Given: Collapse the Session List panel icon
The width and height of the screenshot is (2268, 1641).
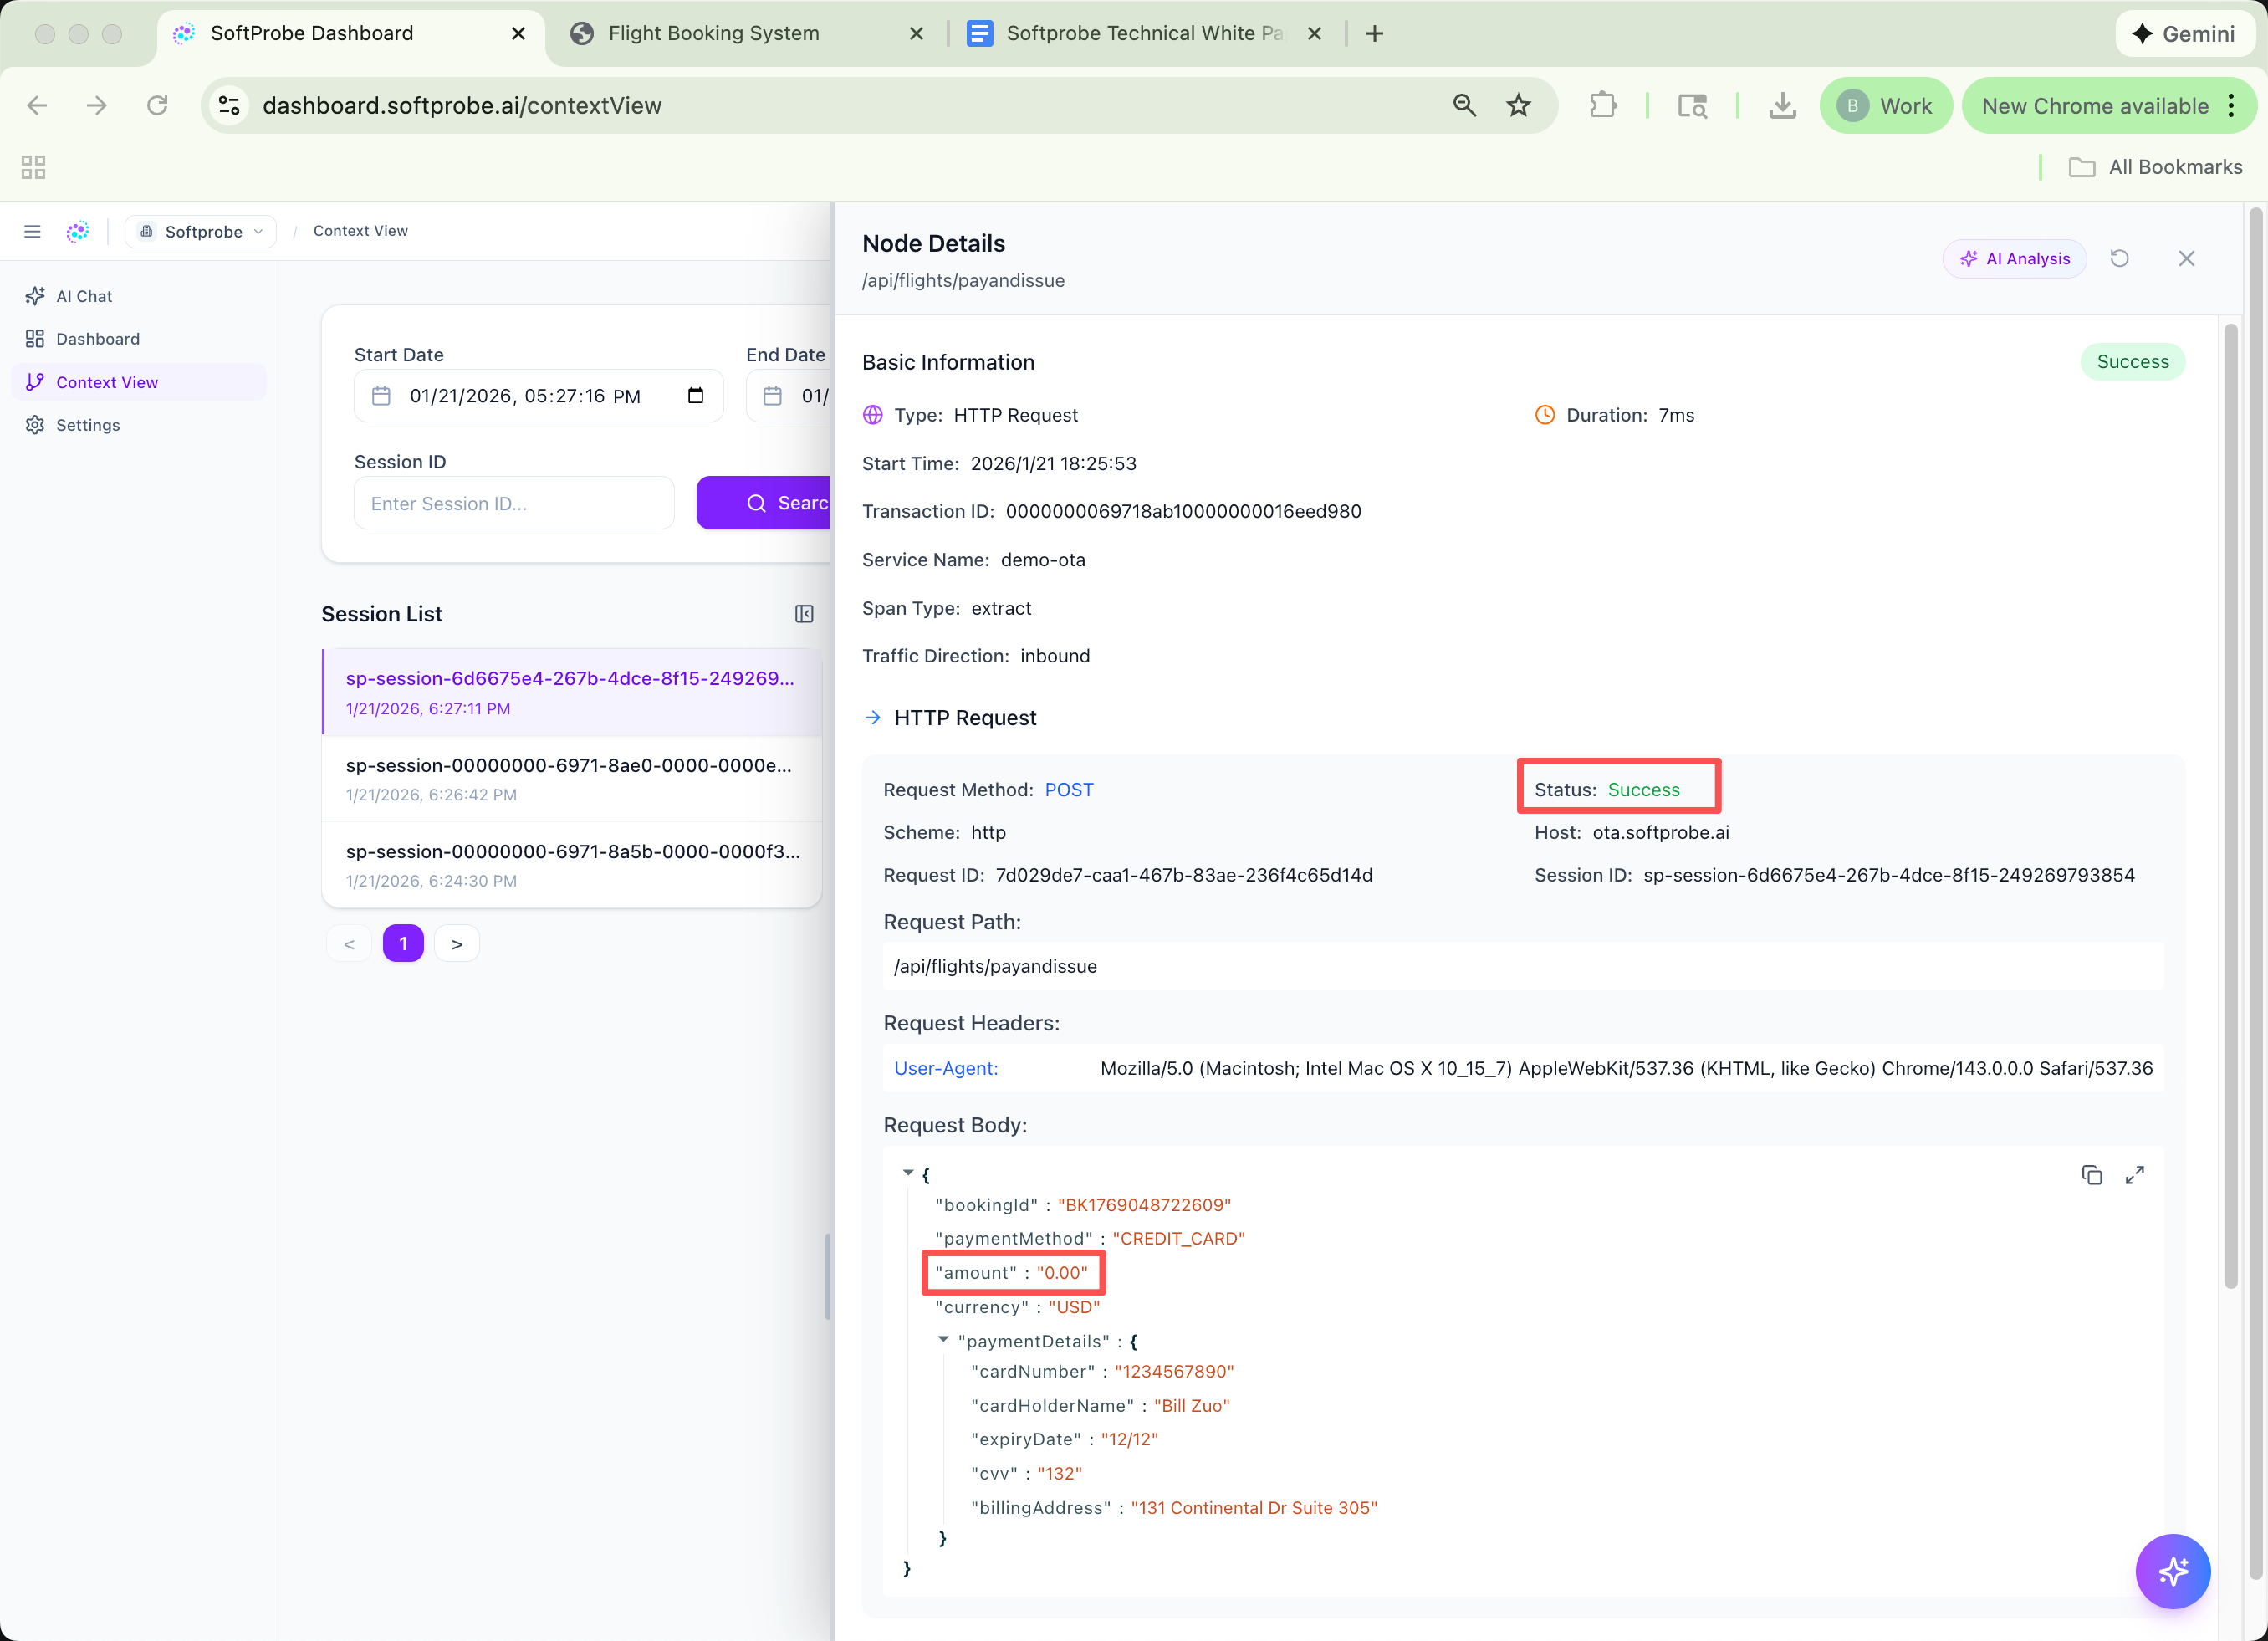Looking at the screenshot, I should coord(804,614).
